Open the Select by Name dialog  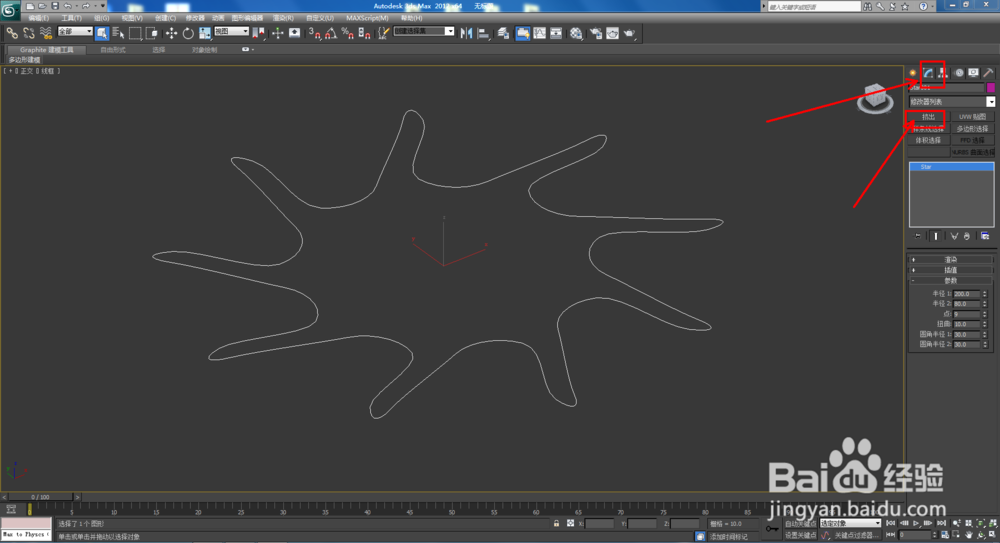pyautogui.click(x=118, y=33)
